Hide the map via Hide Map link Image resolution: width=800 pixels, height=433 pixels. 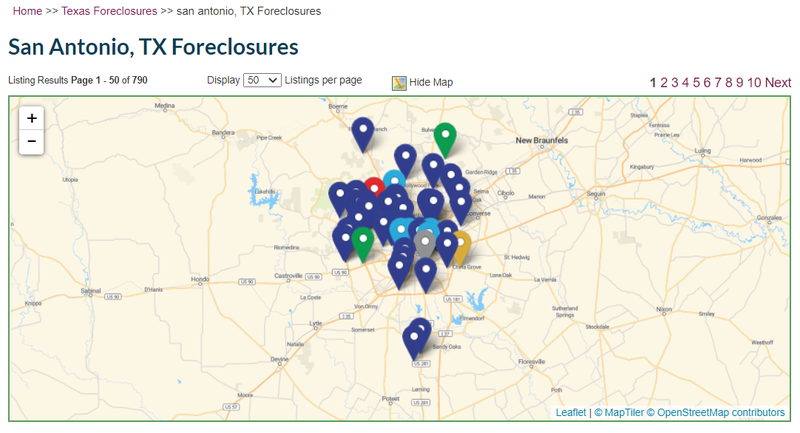pyautogui.click(x=431, y=83)
